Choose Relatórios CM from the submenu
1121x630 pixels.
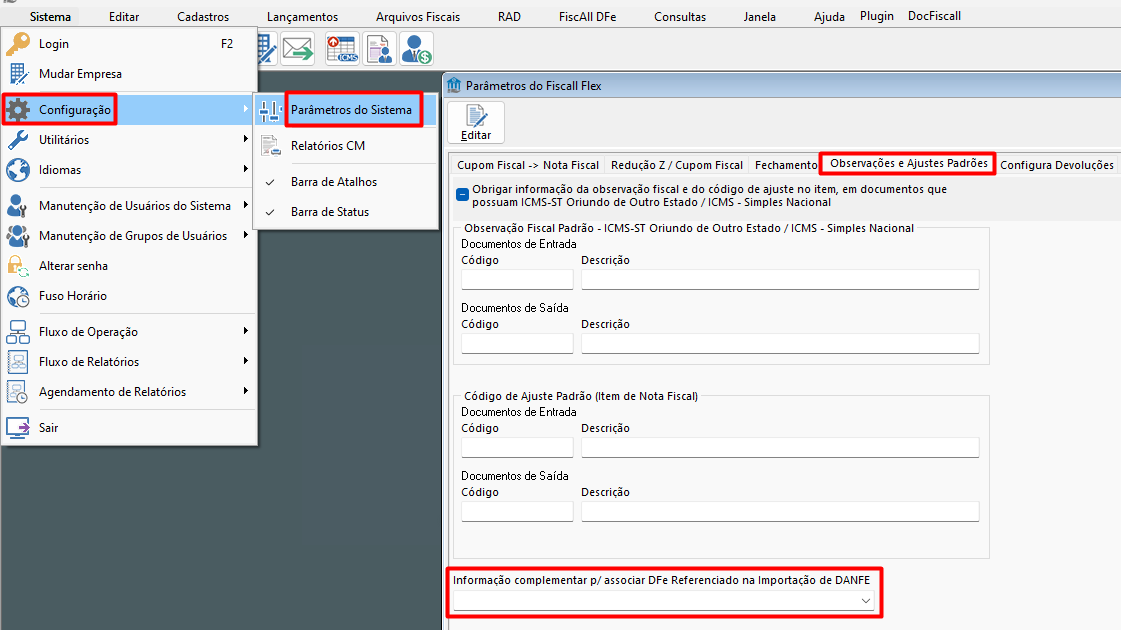pyautogui.click(x=345, y=146)
